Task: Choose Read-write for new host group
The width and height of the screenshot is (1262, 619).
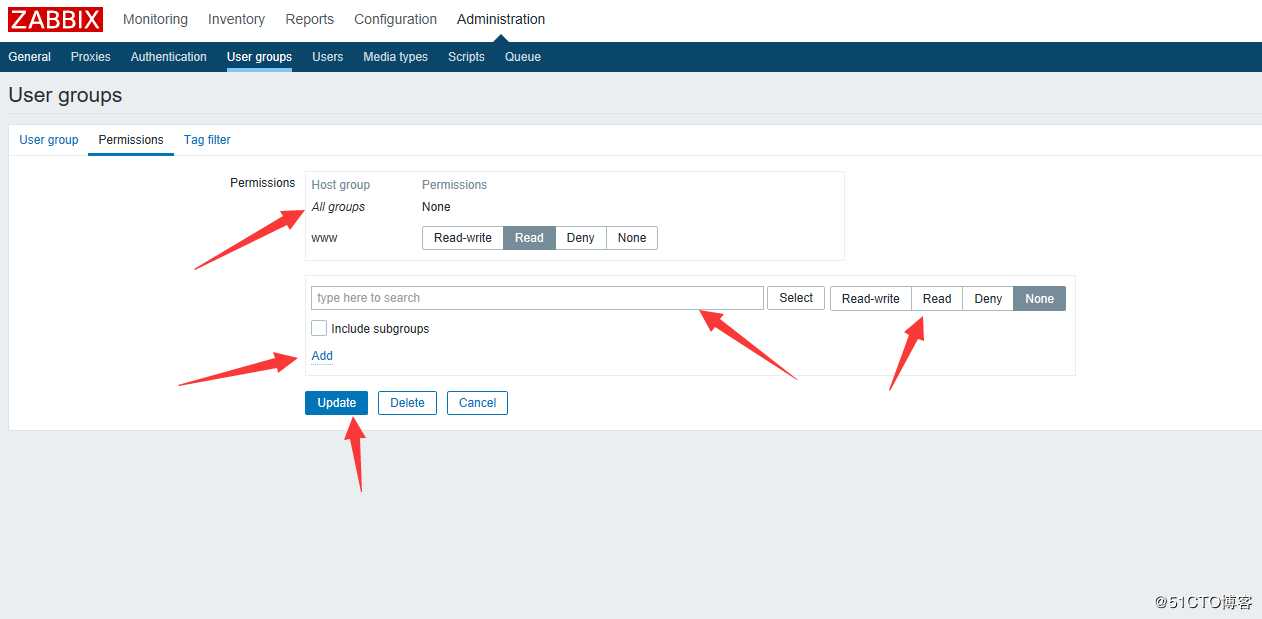Action: pos(871,299)
